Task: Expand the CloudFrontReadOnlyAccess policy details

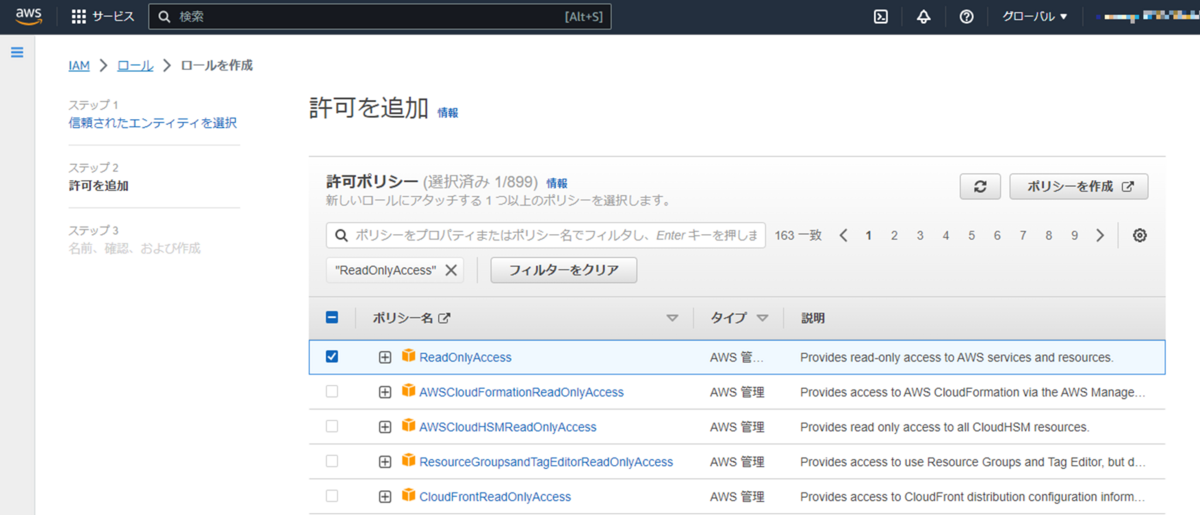Action: click(385, 497)
